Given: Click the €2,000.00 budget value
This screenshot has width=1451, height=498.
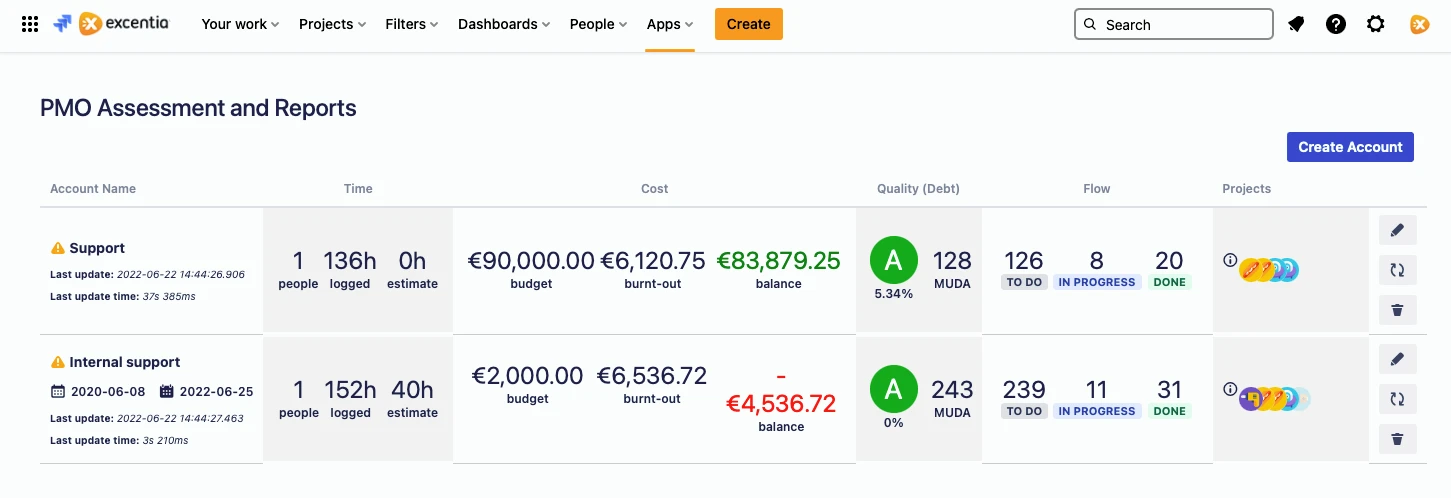Looking at the screenshot, I should pos(527,376).
